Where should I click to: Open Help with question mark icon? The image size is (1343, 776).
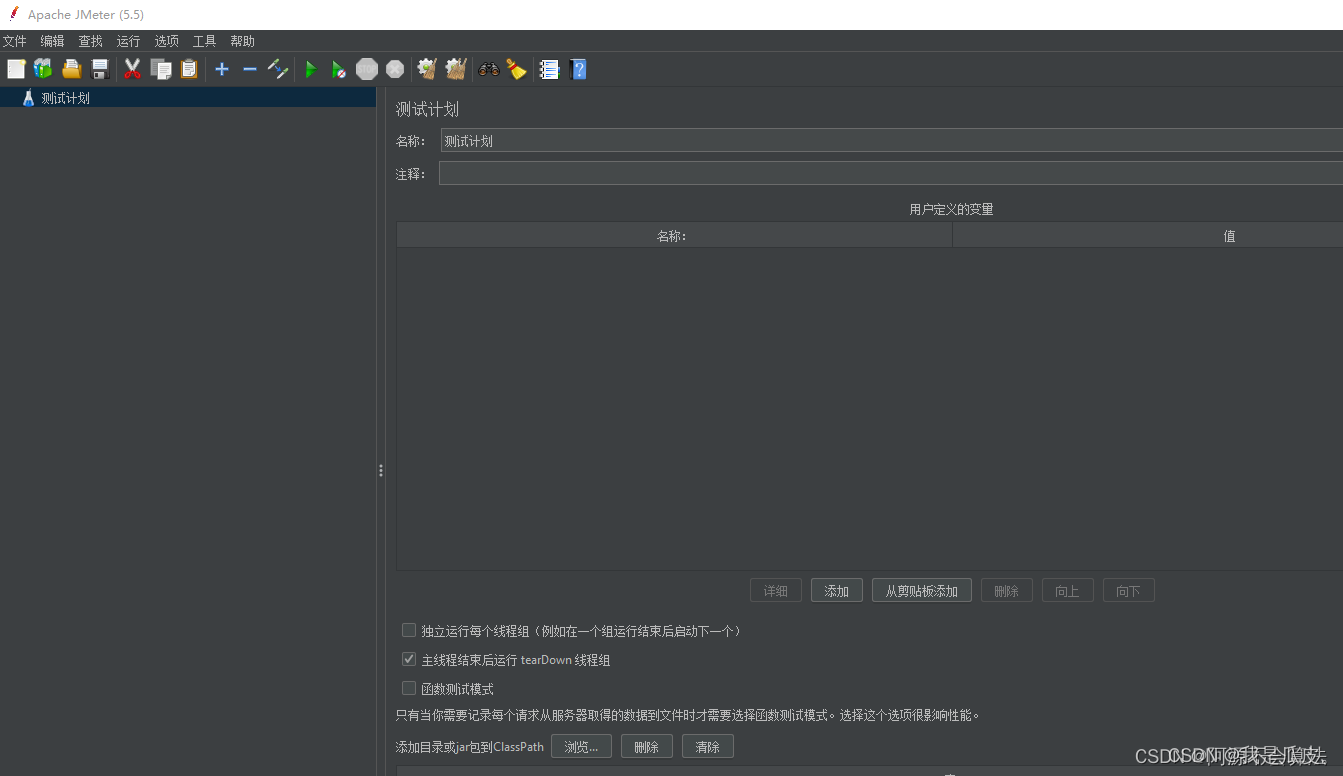click(578, 69)
